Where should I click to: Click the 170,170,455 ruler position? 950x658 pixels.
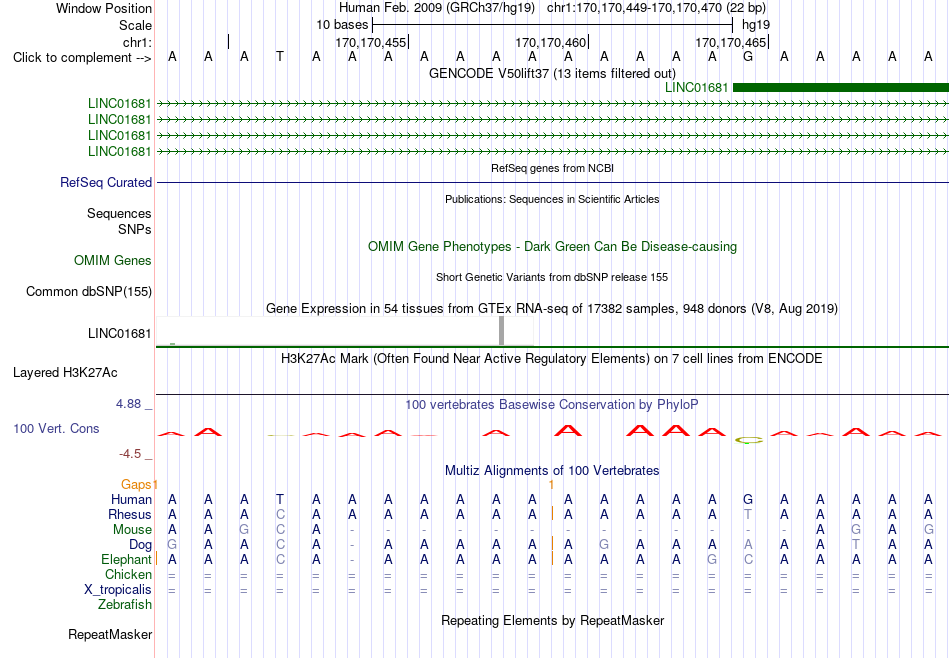click(x=370, y=42)
